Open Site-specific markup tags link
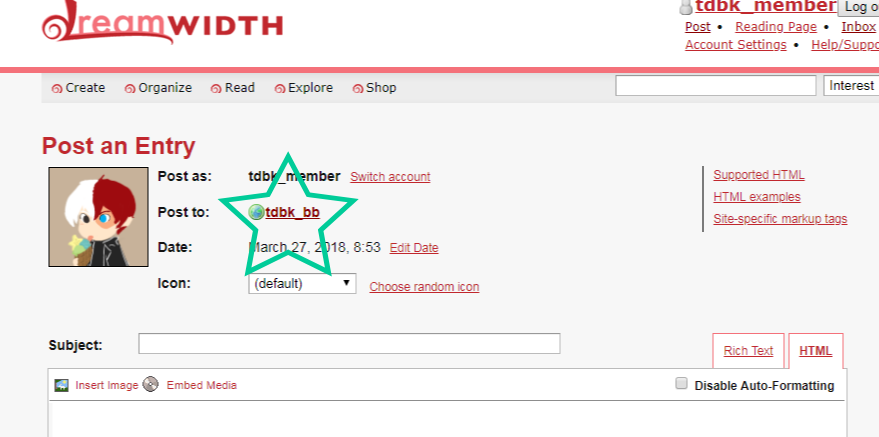 (780, 218)
